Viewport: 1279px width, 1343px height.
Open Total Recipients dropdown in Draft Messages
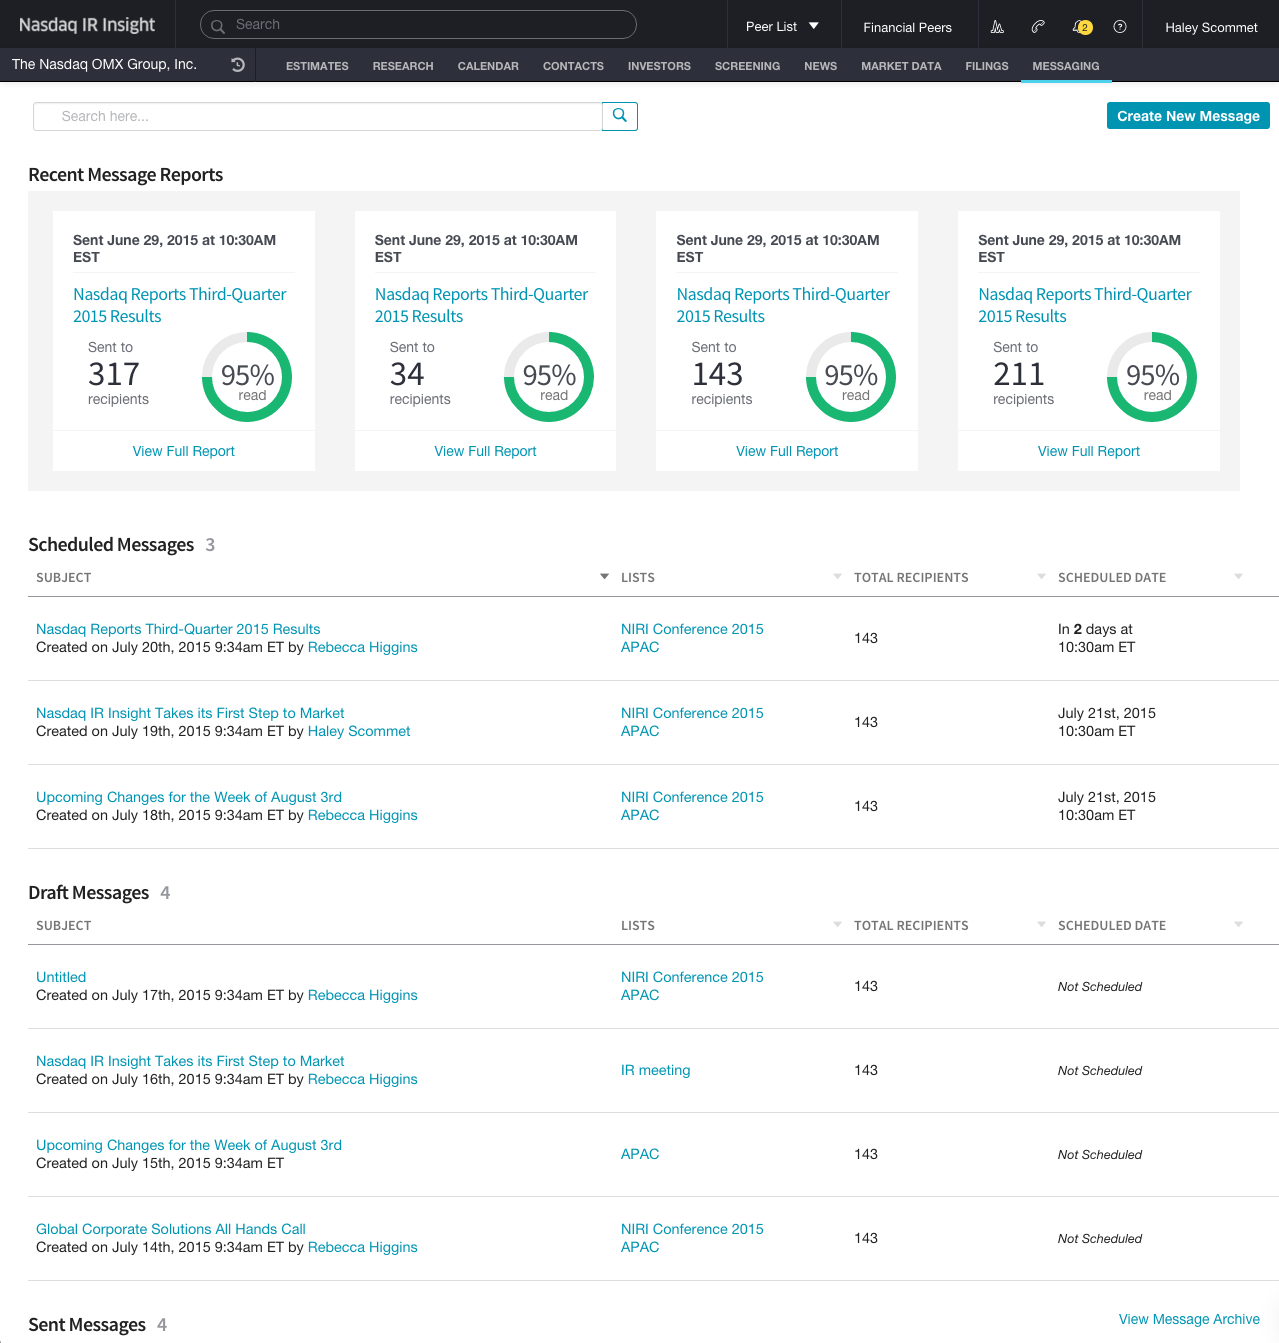click(1041, 925)
